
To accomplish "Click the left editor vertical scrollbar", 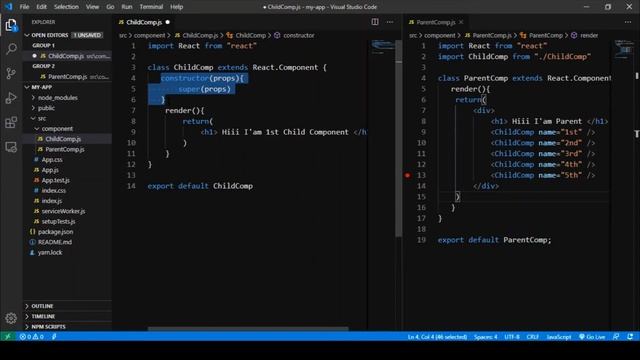I will click(x=399, y=139).
